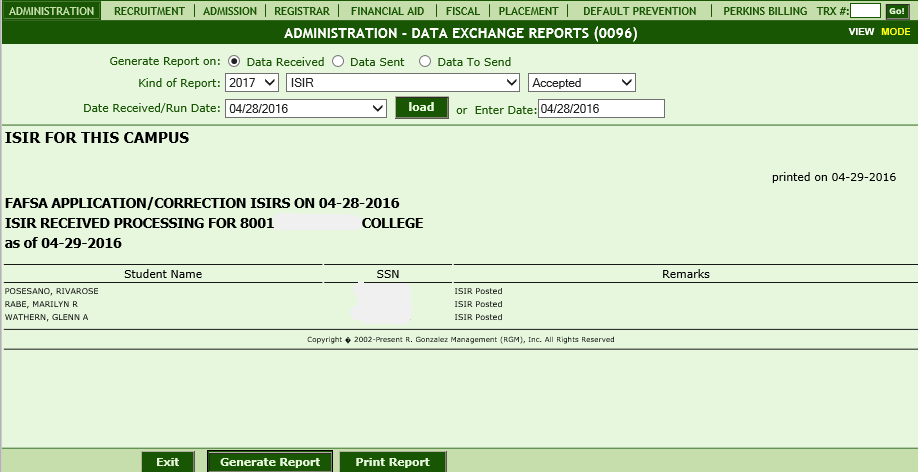The image size is (918, 472).
Task: Open the 2017 year dropdown
Action: point(252,83)
